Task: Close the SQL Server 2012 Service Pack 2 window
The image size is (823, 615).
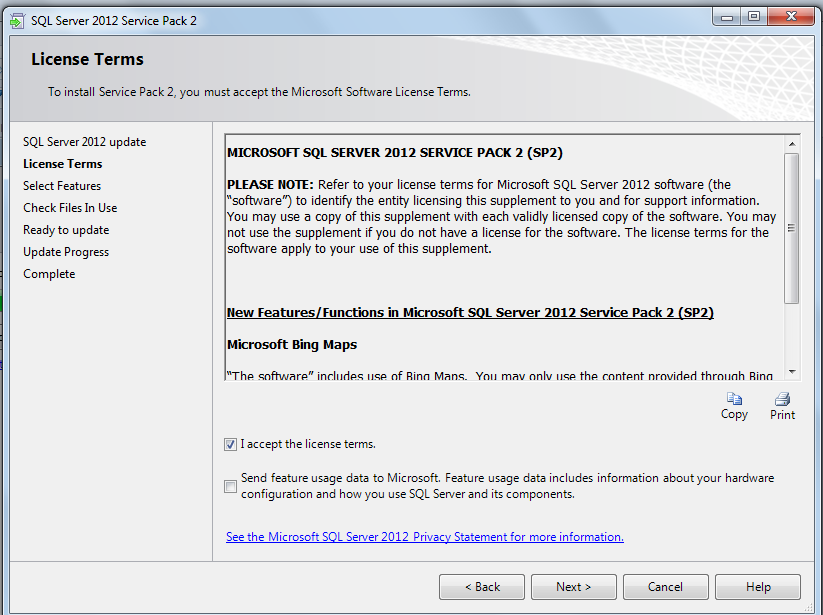Action: pos(791,17)
